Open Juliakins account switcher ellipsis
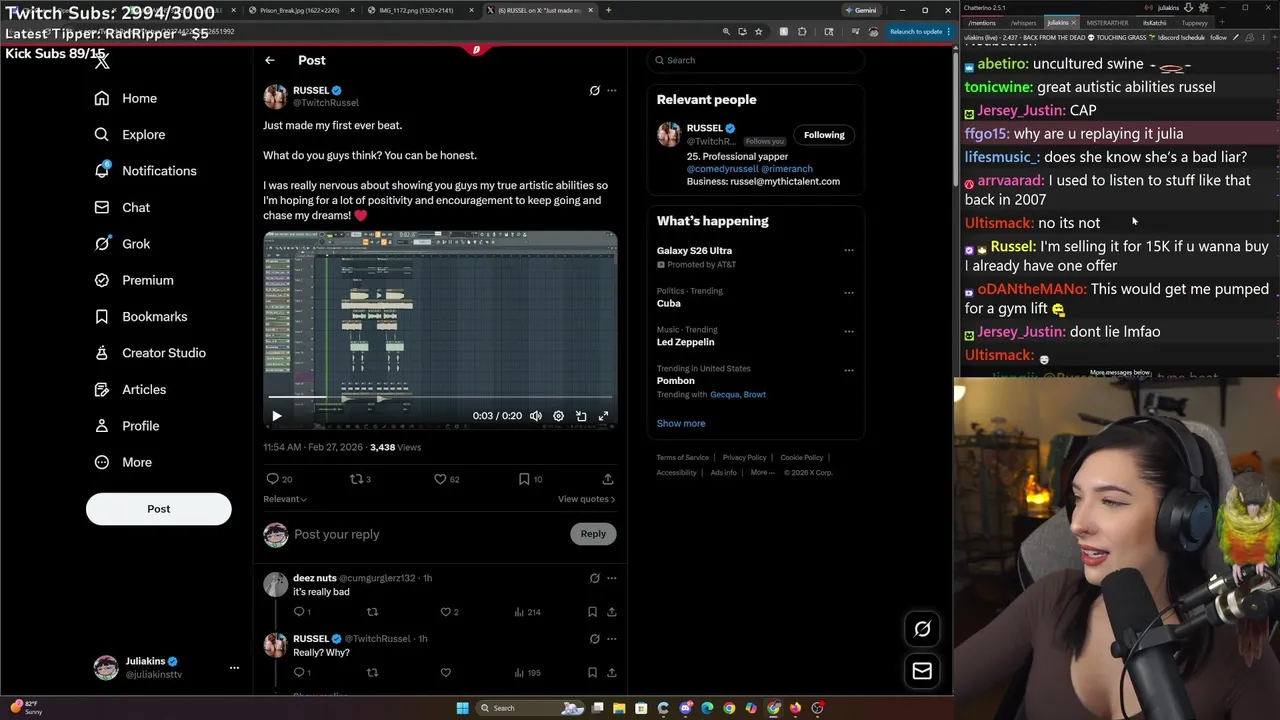The height and width of the screenshot is (720, 1280). (x=234, y=667)
